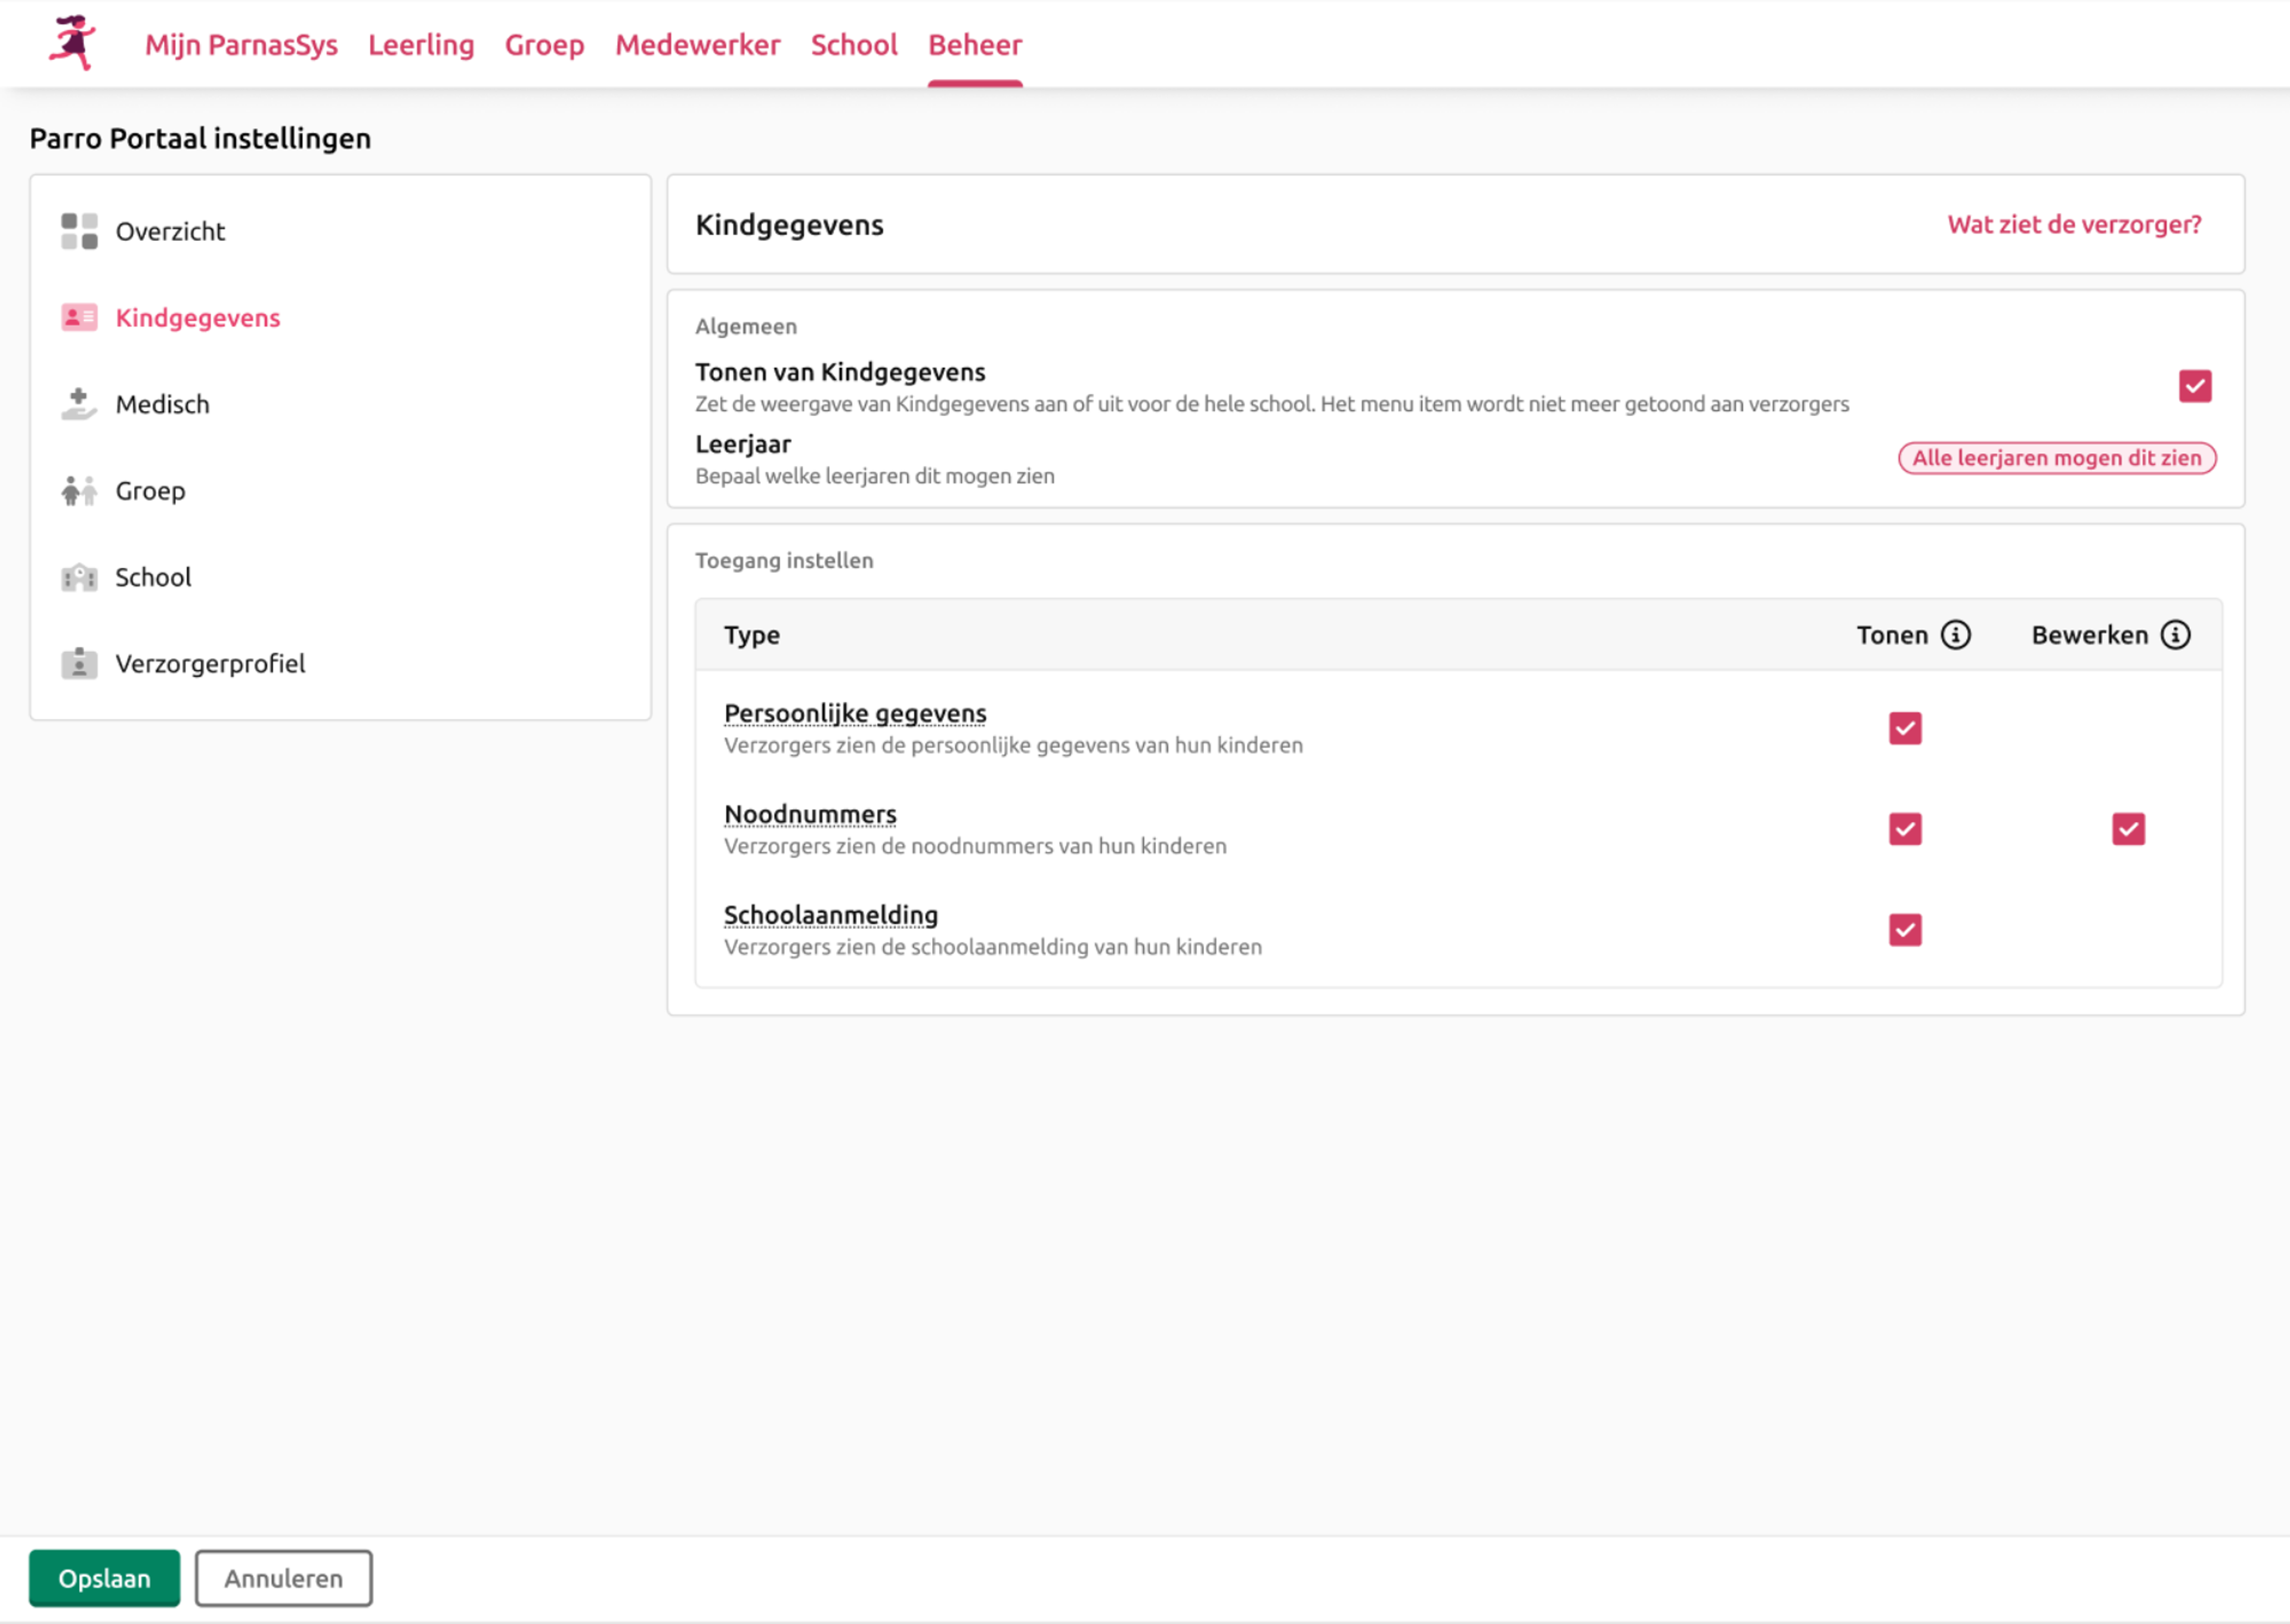Click the info icon next to Tonen

[1956, 635]
